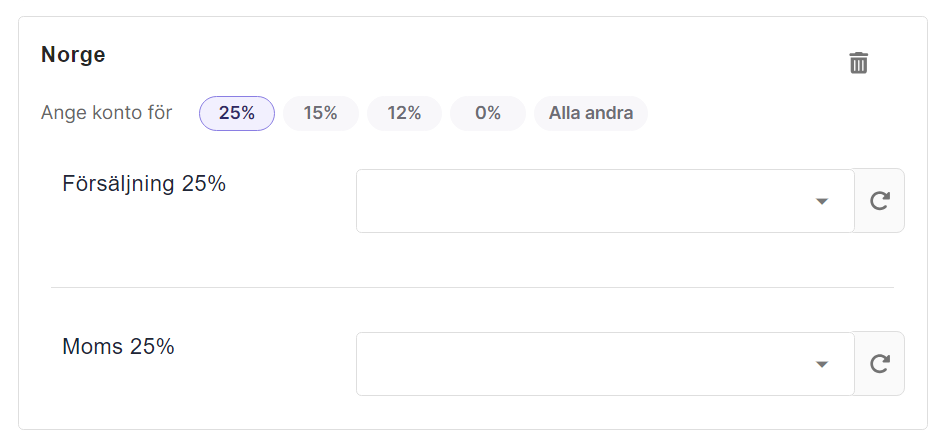
Task: Click the divider line between account rows
Action: (x=472, y=287)
